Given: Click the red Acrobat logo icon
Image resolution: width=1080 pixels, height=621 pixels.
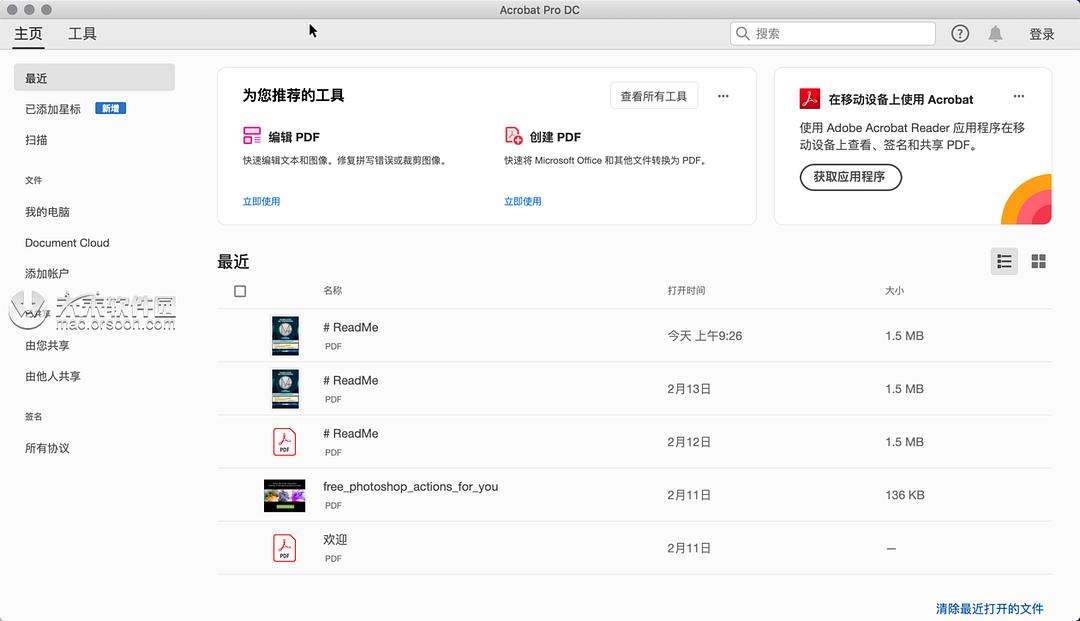Looking at the screenshot, I should [x=809, y=98].
